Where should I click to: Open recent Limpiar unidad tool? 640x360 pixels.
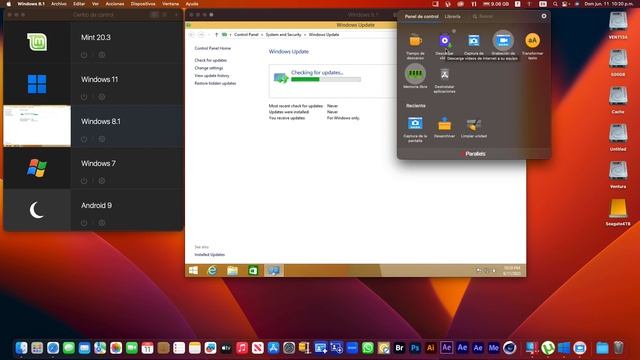click(x=474, y=124)
